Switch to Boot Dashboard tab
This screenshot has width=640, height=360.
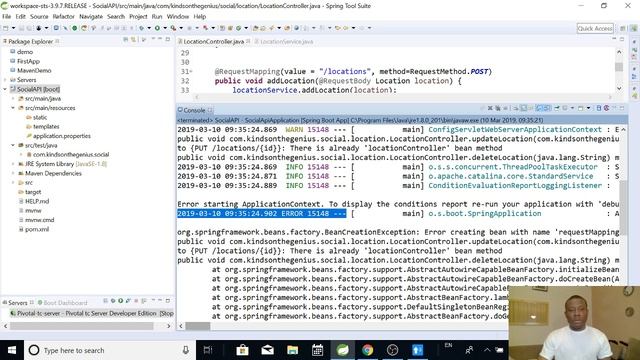(x=62, y=303)
